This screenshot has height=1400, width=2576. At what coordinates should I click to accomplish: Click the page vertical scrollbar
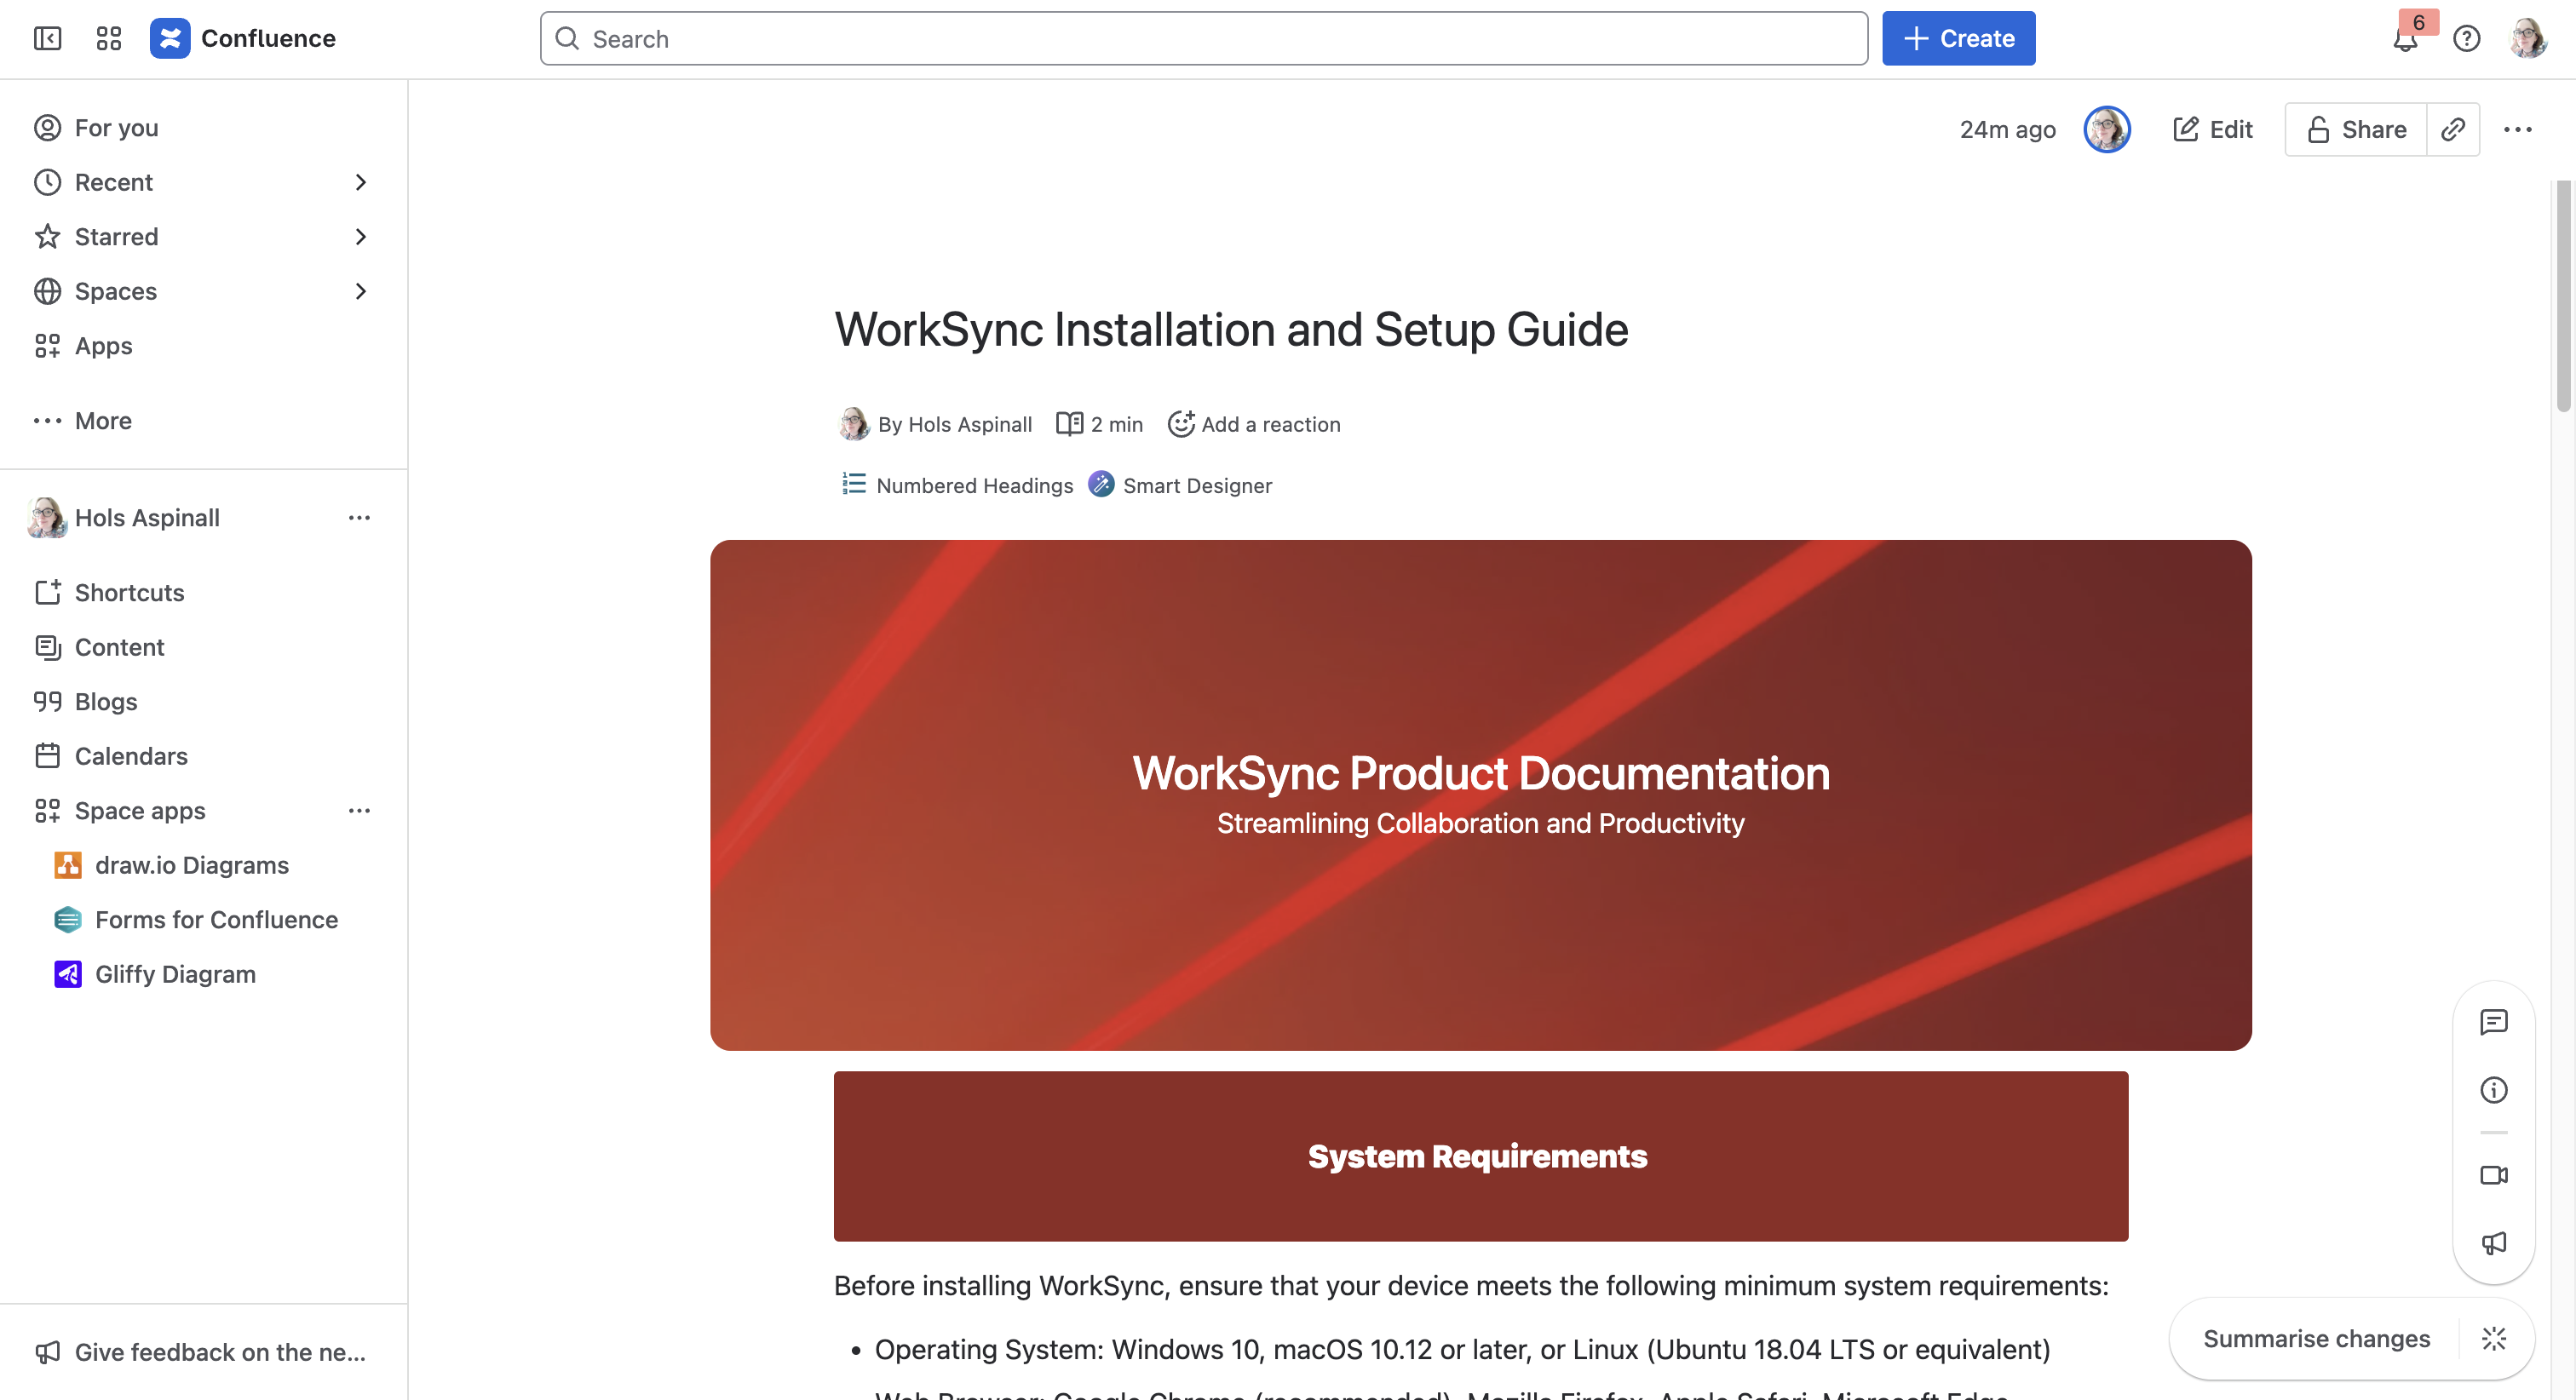pyautogui.click(x=2563, y=297)
